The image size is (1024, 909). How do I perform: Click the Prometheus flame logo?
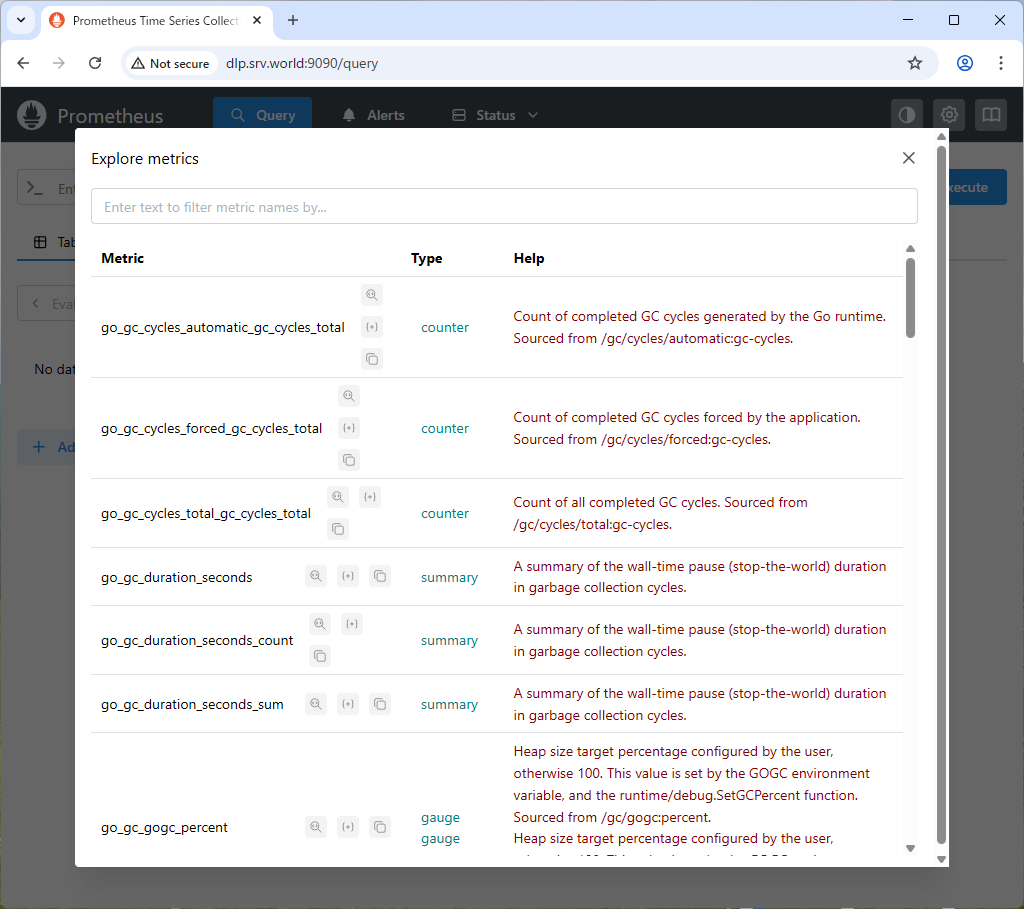point(31,116)
